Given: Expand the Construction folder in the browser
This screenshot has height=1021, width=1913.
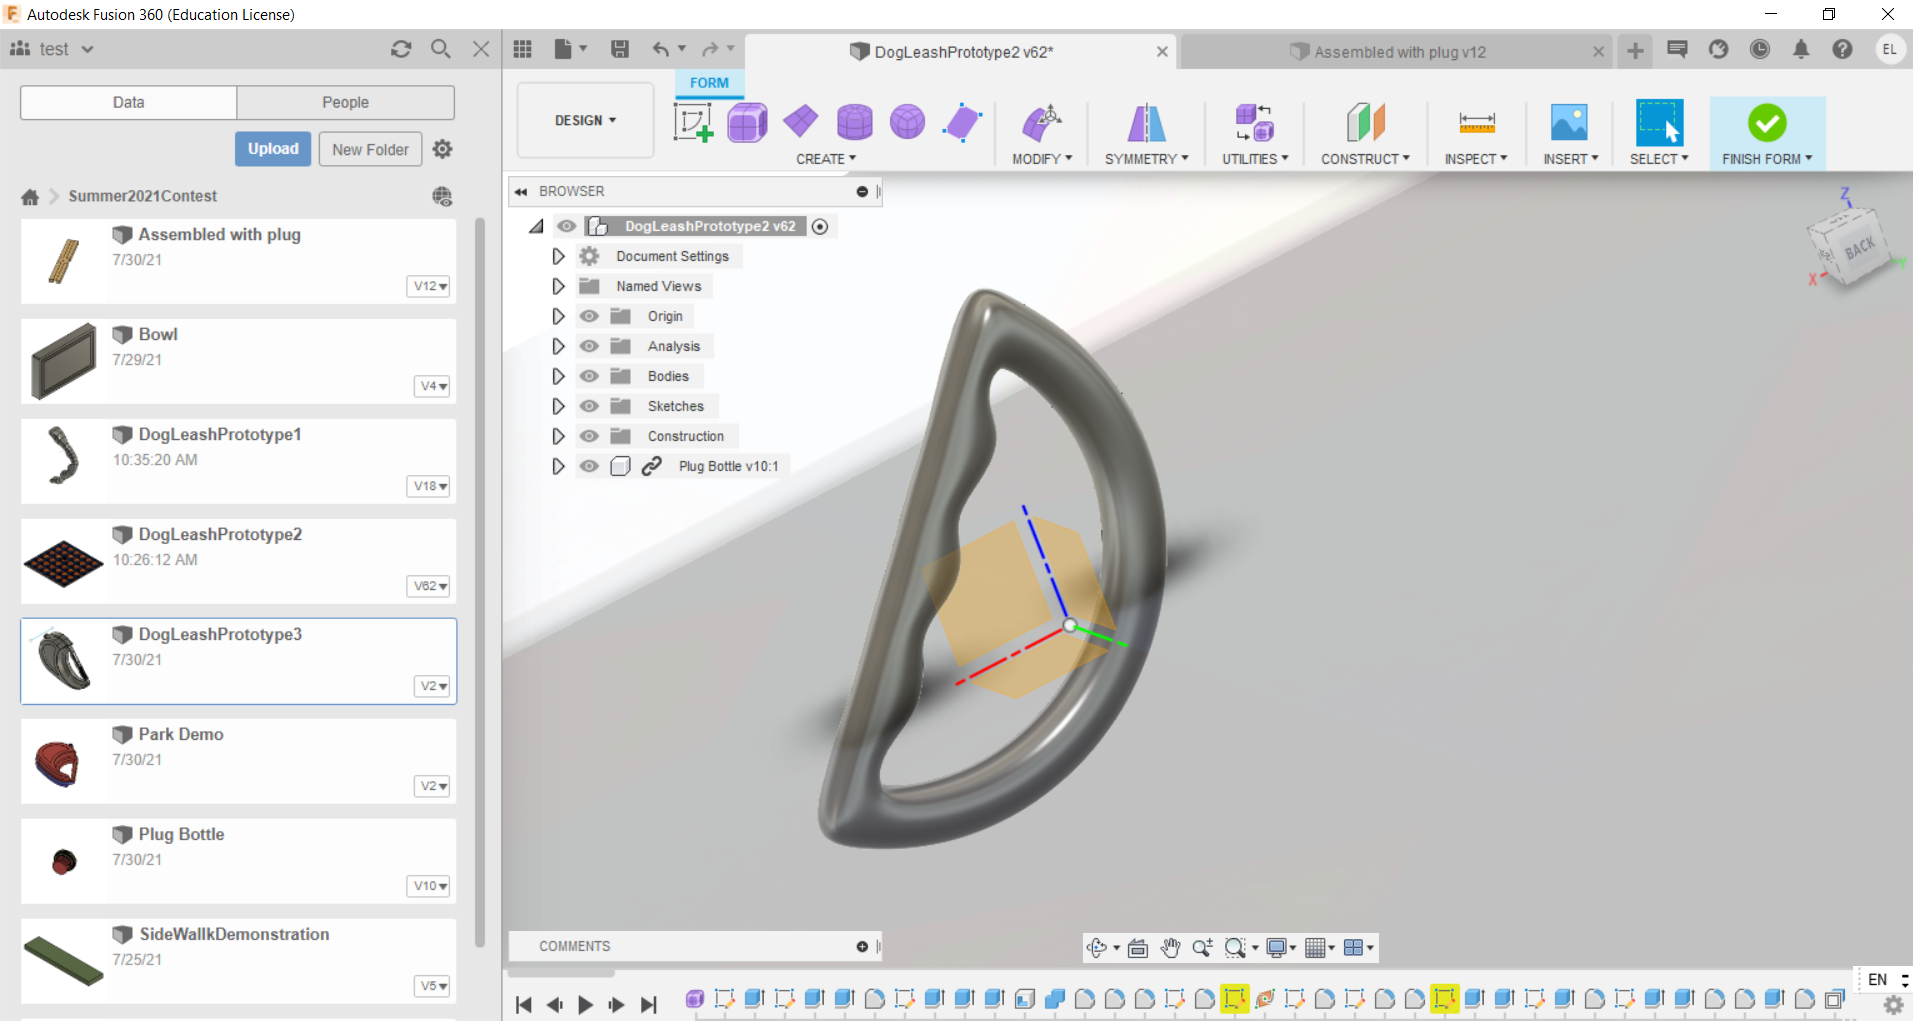Looking at the screenshot, I should [558, 435].
